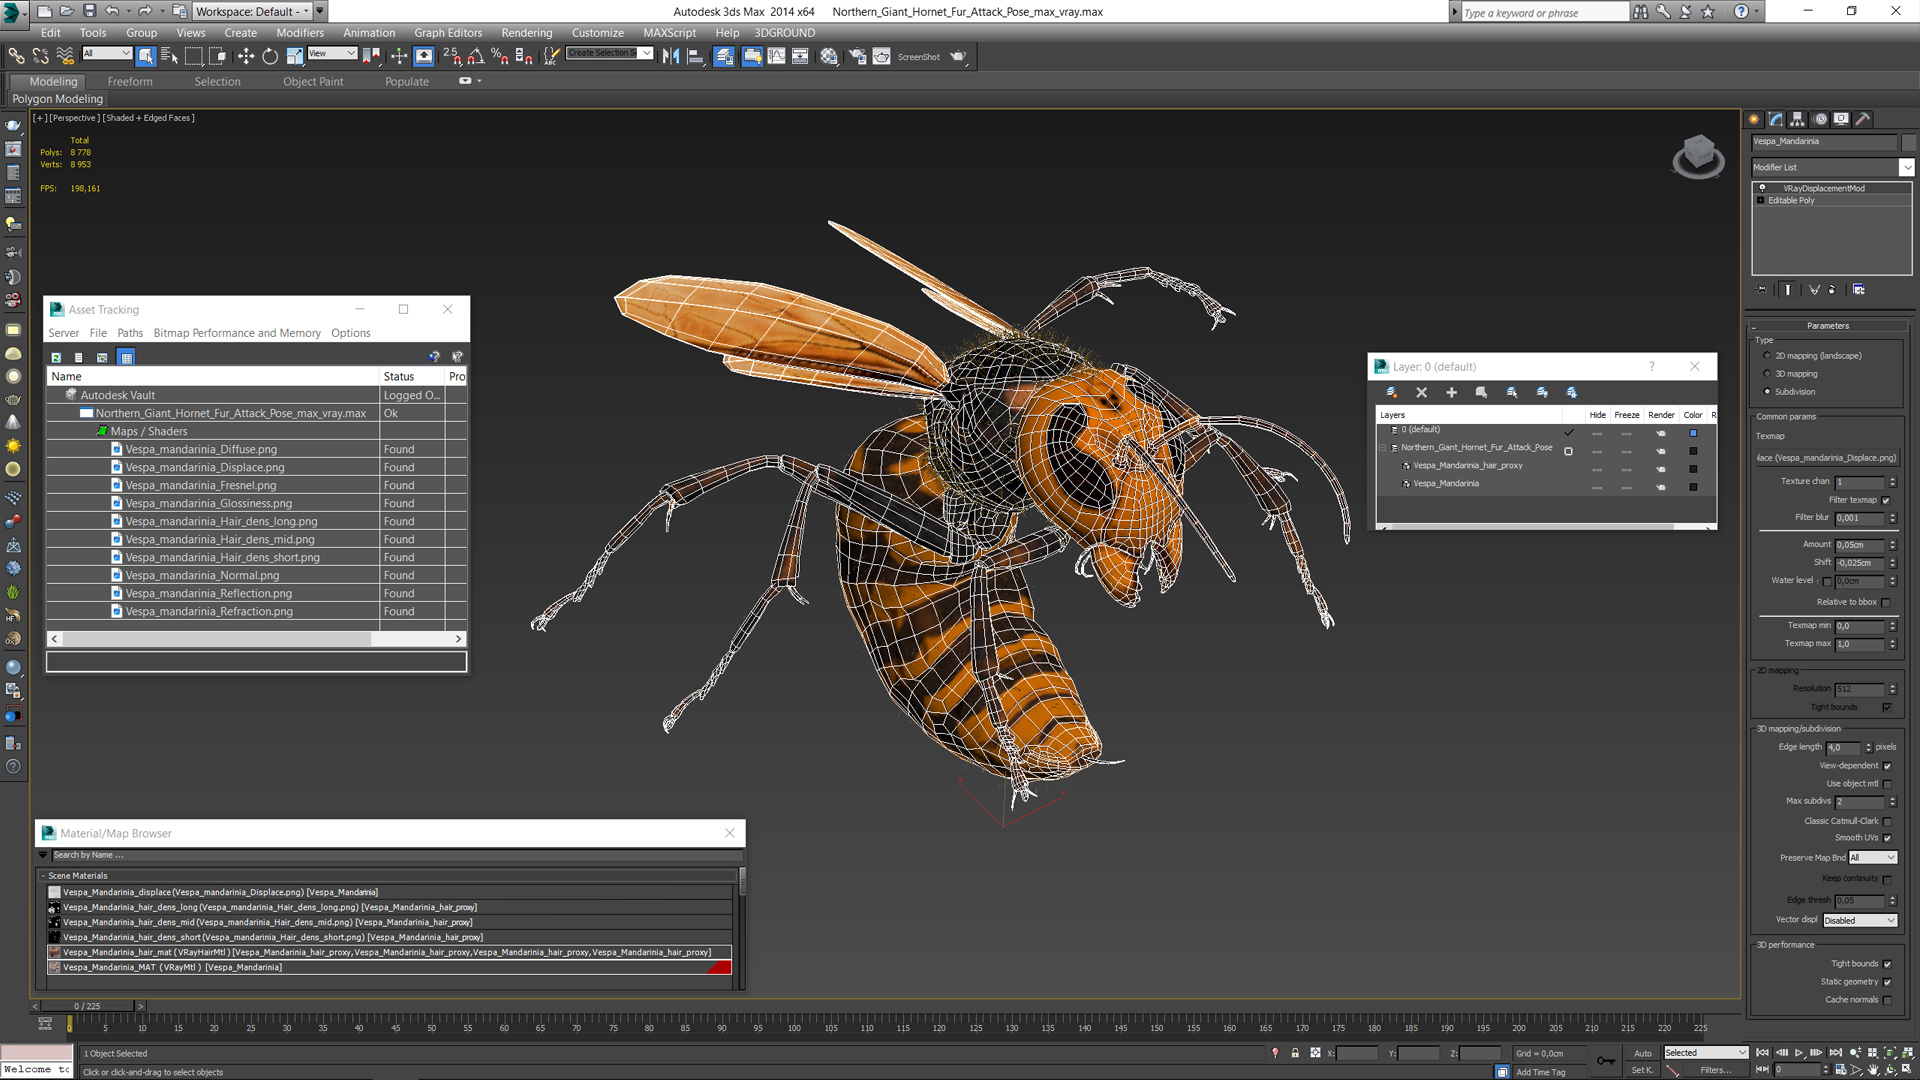
Task: Click the Mirror tool icon
Action: click(x=671, y=57)
